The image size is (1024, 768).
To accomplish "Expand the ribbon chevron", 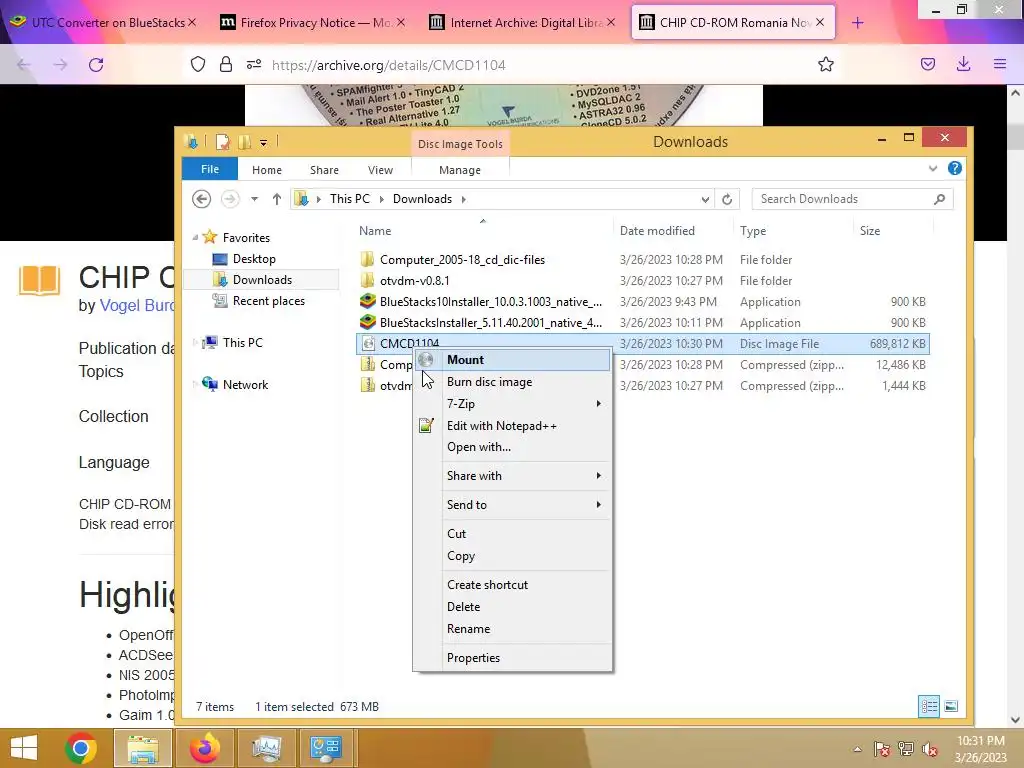I will [933, 168].
